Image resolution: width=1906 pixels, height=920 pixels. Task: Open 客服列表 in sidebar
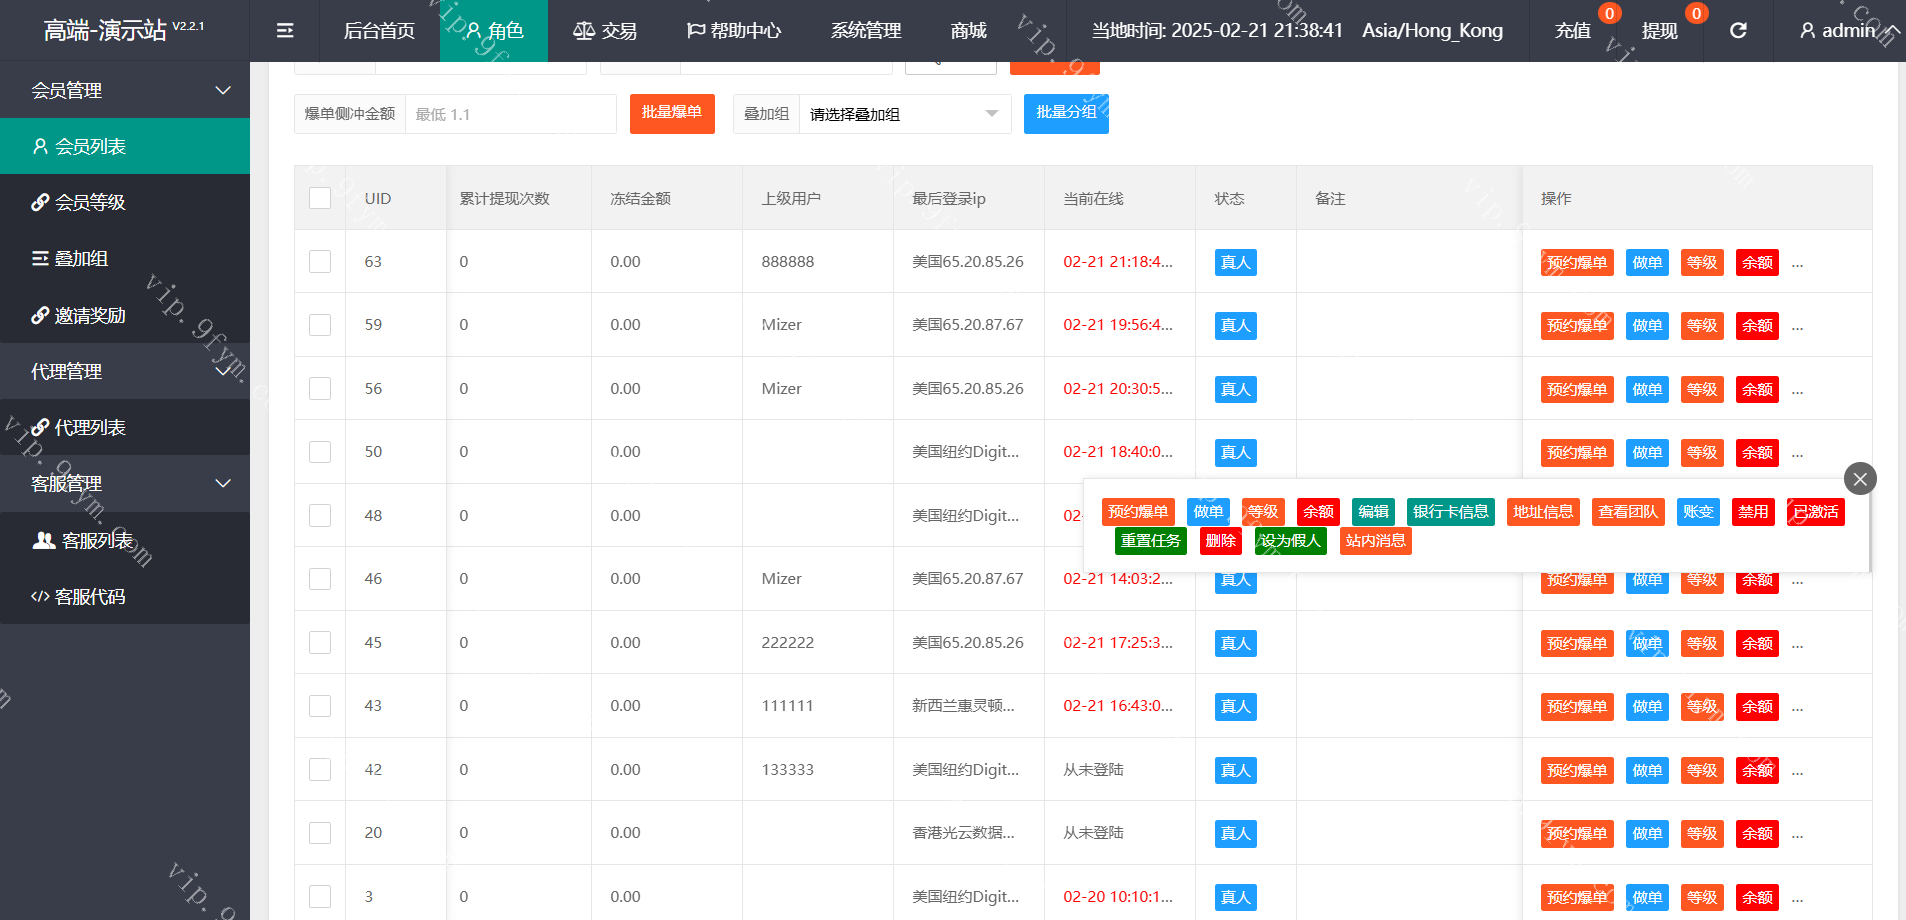tap(96, 541)
